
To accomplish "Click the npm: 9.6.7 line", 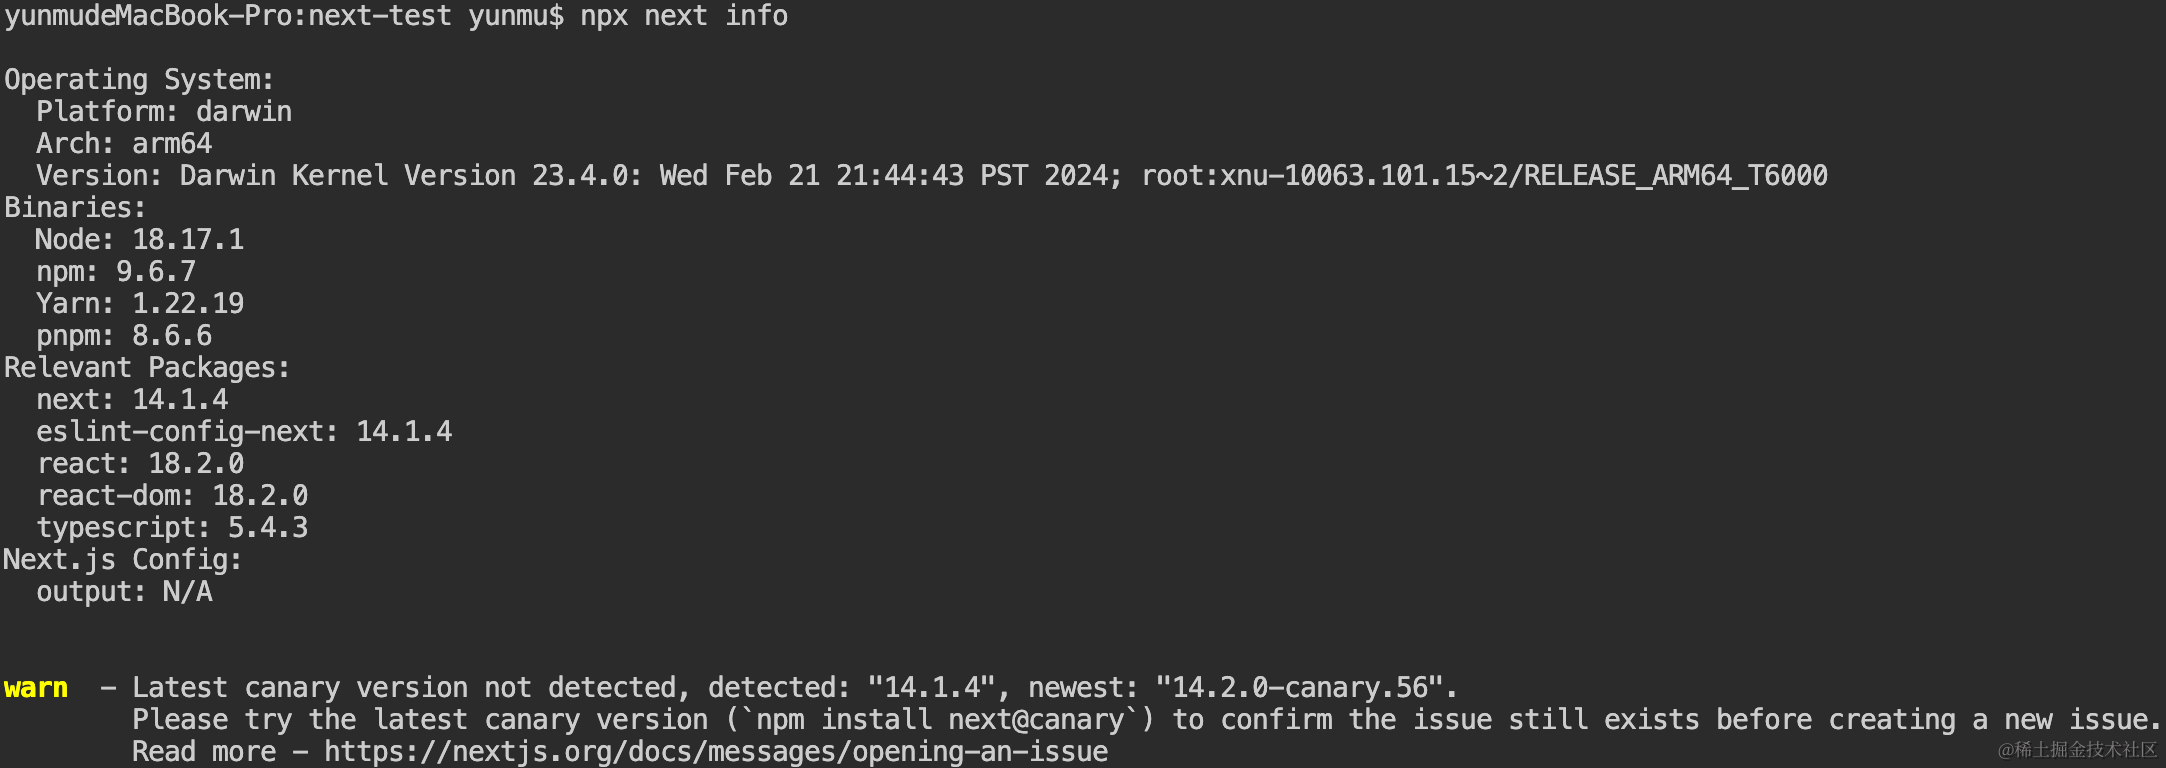I will [x=116, y=272].
